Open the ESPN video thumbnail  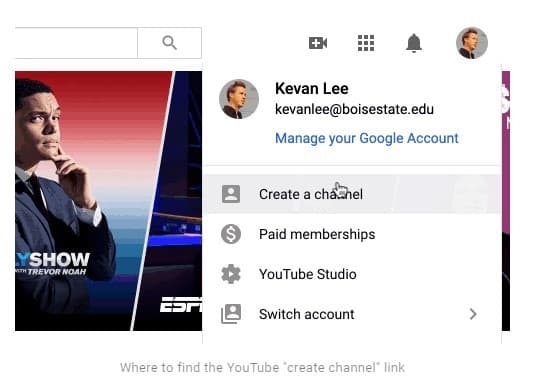tap(171, 201)
